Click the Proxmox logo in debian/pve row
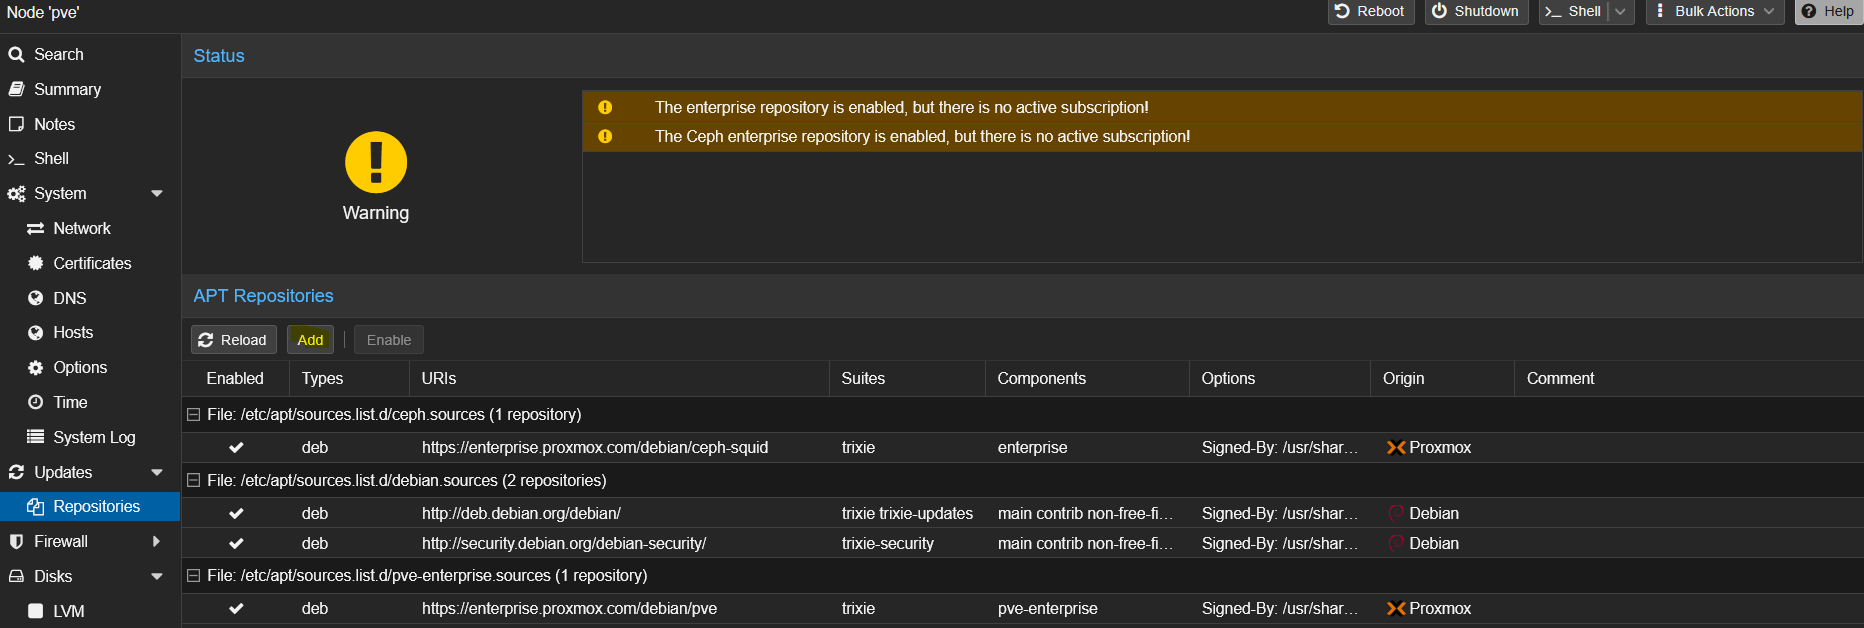Screen dimensions: 1864x628 (x=1396, y=608)
